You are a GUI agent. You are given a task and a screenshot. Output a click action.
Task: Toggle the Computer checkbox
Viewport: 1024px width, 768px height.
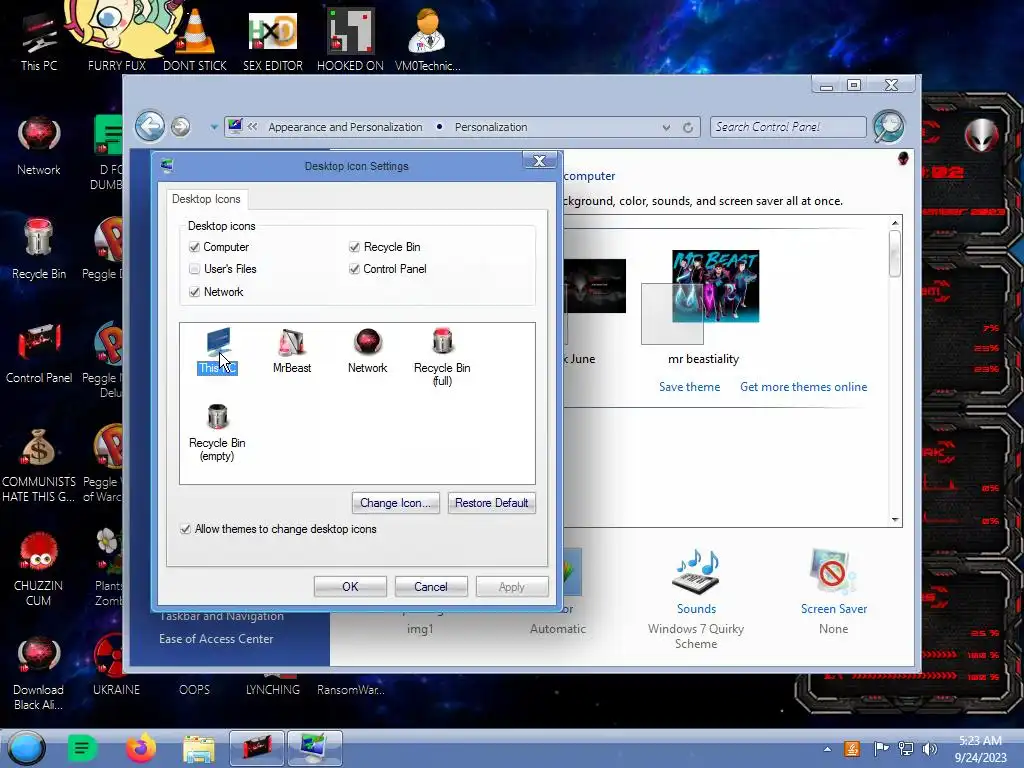click(195, 247)
